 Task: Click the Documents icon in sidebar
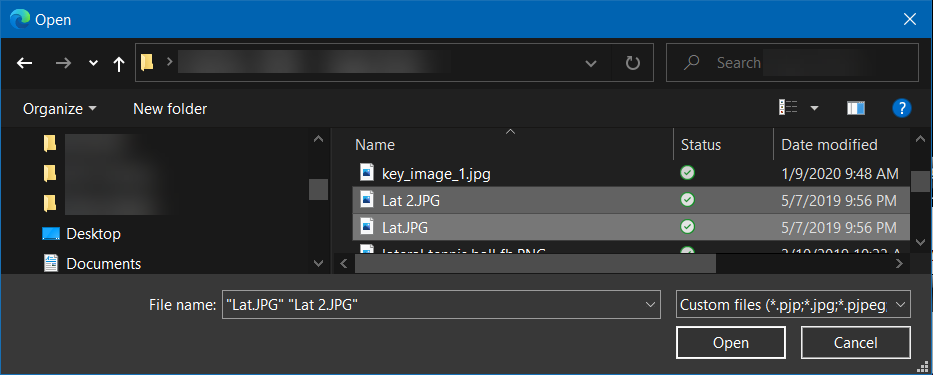point(51,263)
